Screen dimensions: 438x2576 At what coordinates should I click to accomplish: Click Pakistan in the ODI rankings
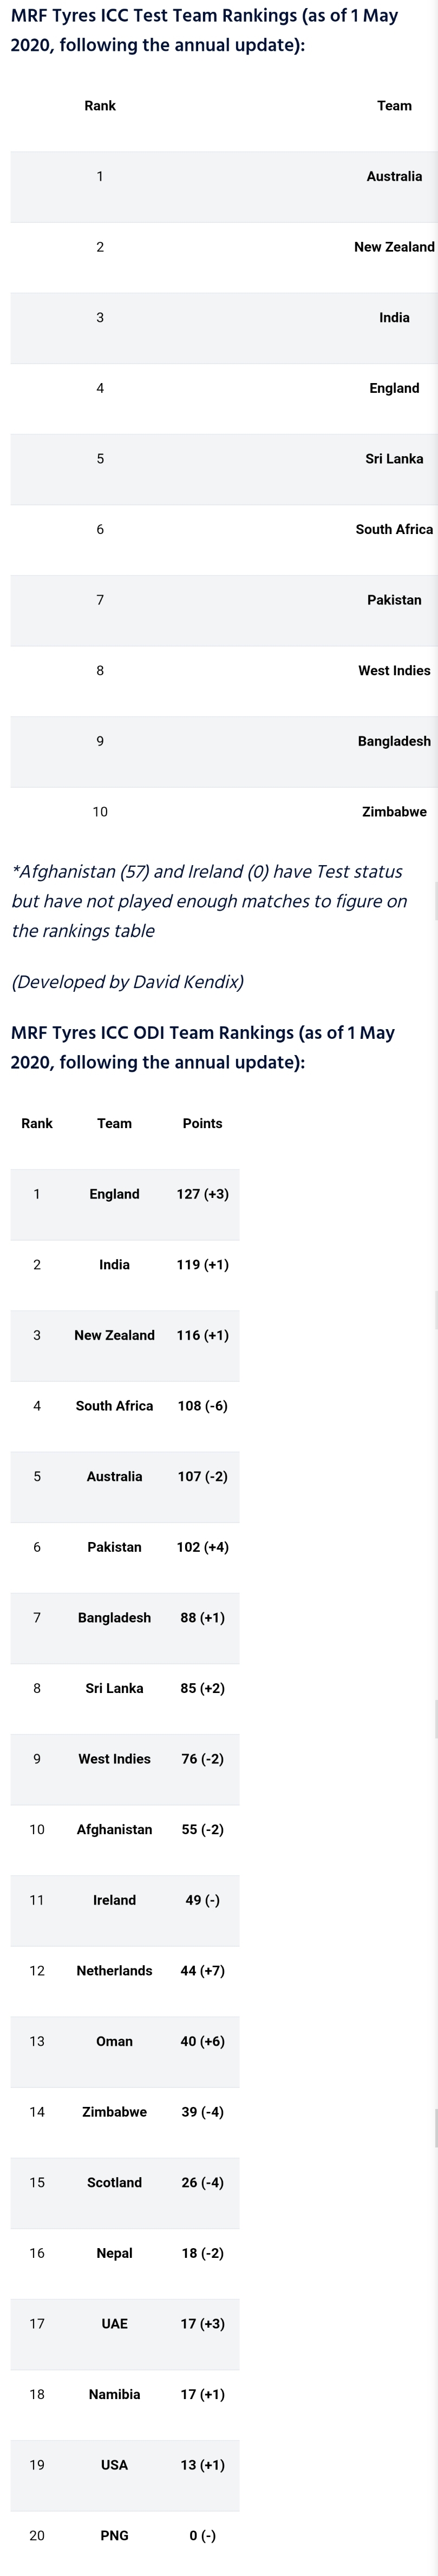click(114, 1547)
